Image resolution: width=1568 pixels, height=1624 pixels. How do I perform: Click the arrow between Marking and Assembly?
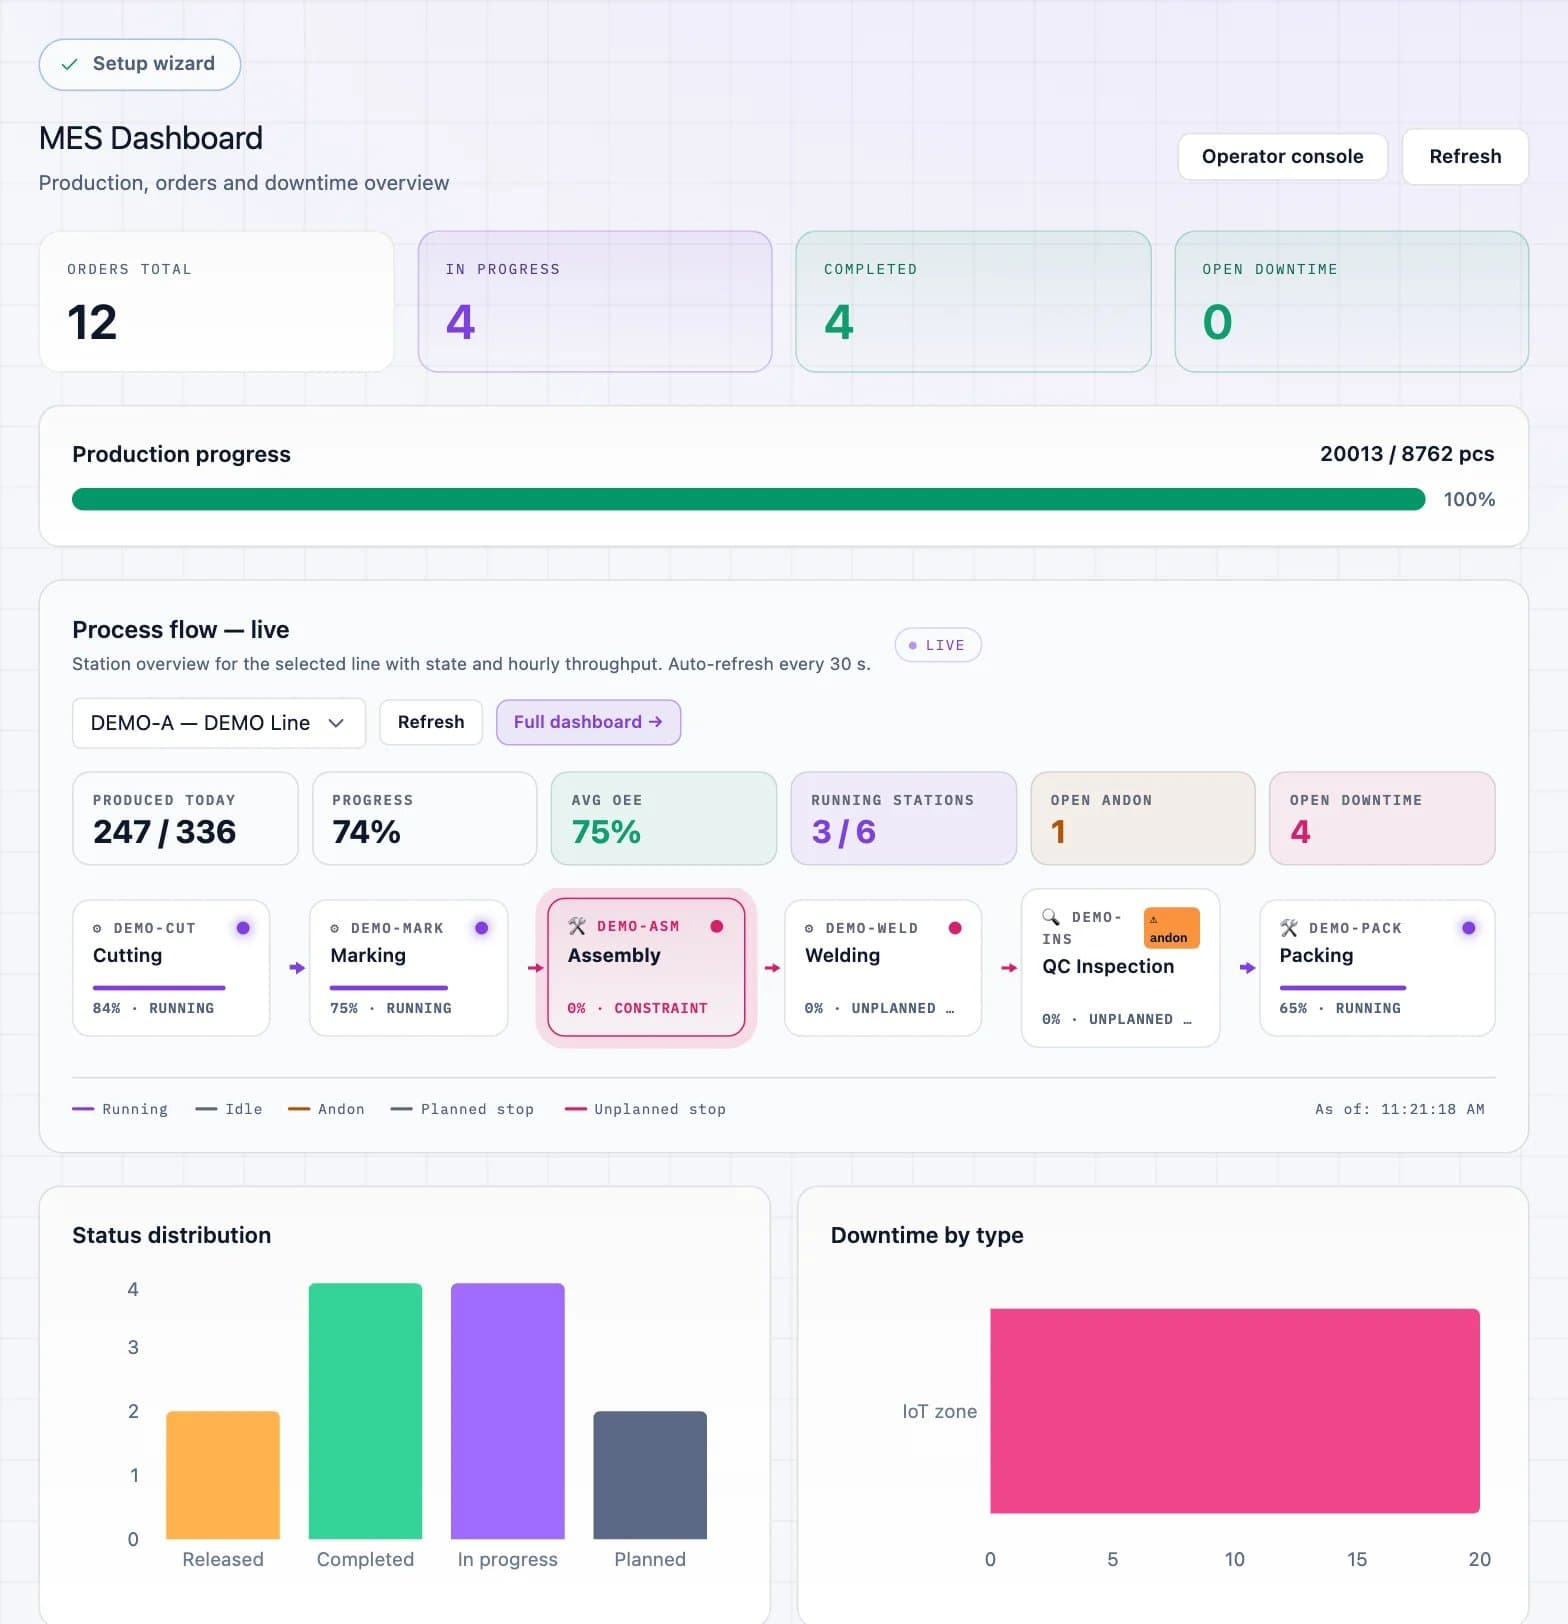[x=535, y=968]
